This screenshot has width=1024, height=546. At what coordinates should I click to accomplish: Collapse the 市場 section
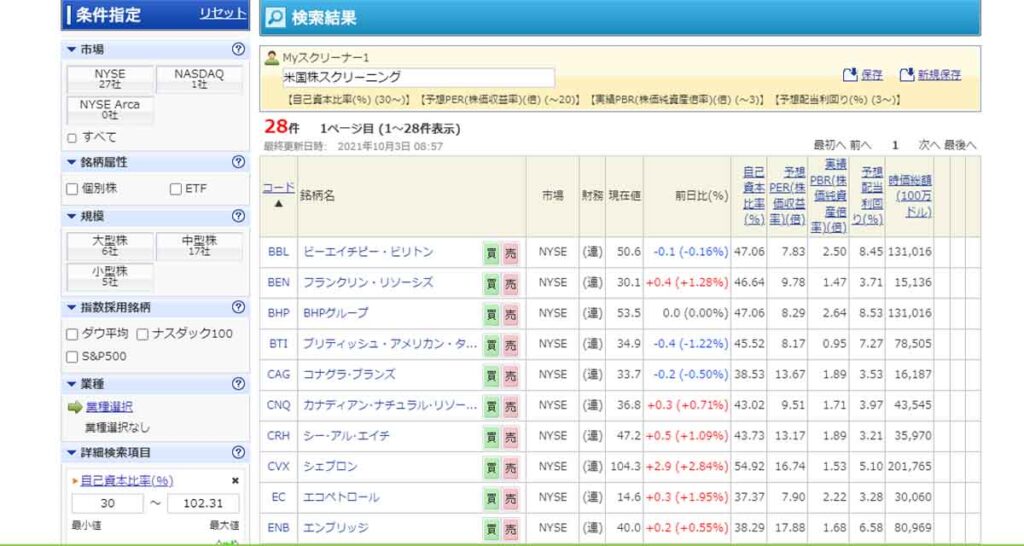(72, 49)
